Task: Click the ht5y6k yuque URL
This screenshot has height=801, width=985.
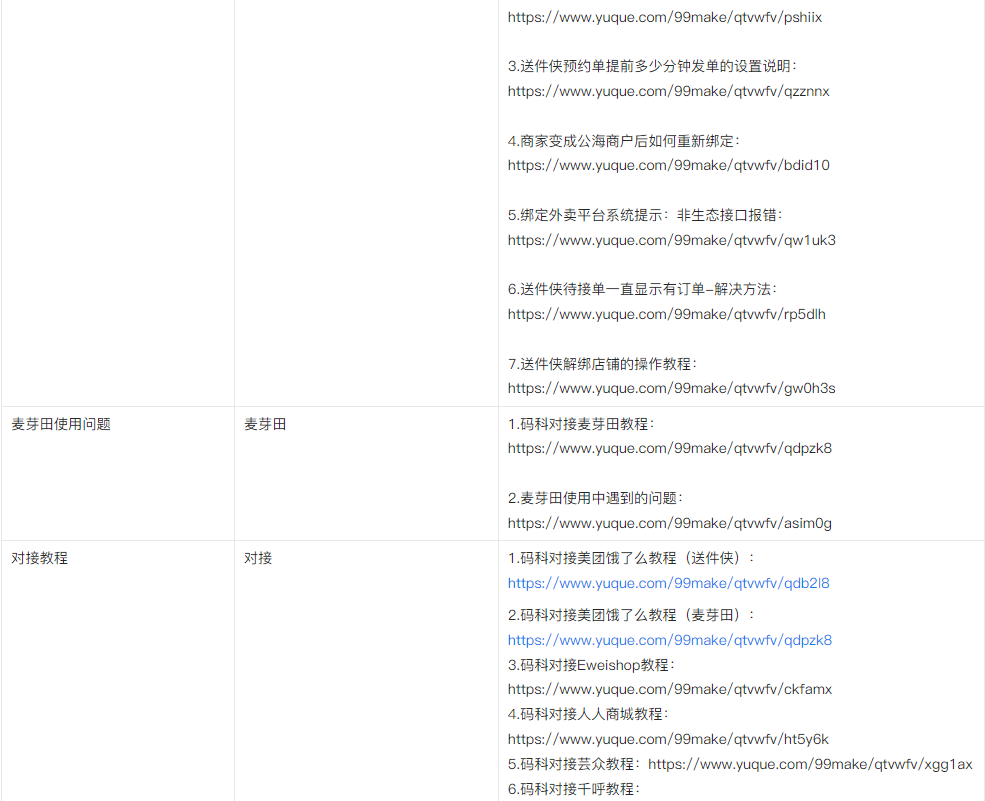Action: (x=668, y=739)
